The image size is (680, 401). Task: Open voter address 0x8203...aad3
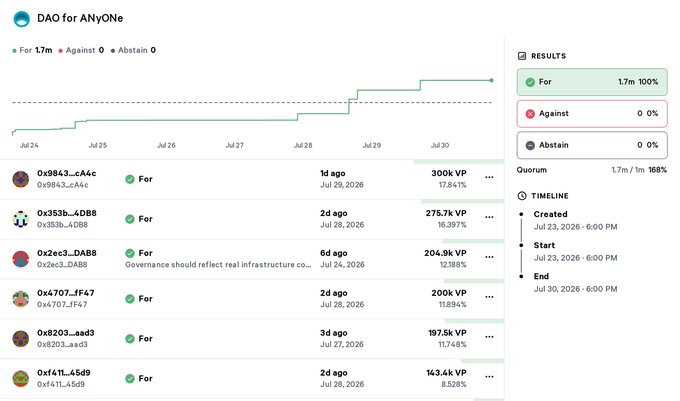[x=65, y=333]
